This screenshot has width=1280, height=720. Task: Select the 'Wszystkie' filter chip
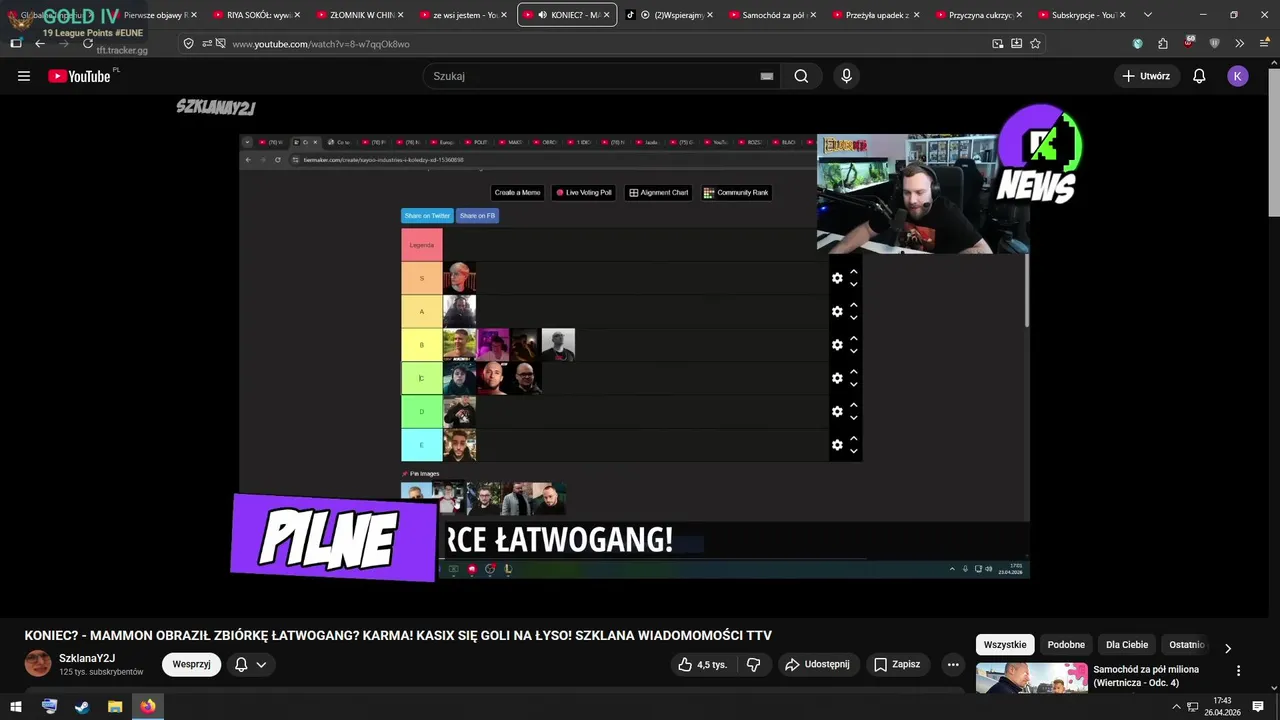click(x=1005, y=645)
